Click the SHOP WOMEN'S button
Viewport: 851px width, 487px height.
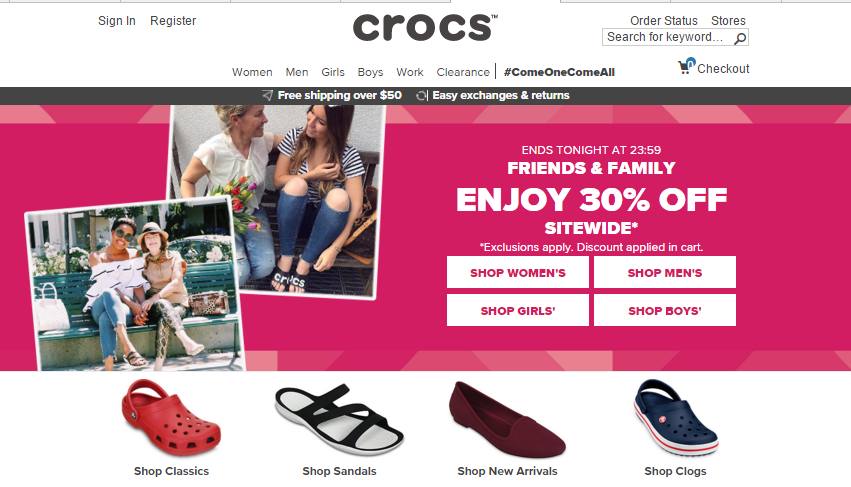[x=518, y=273]
